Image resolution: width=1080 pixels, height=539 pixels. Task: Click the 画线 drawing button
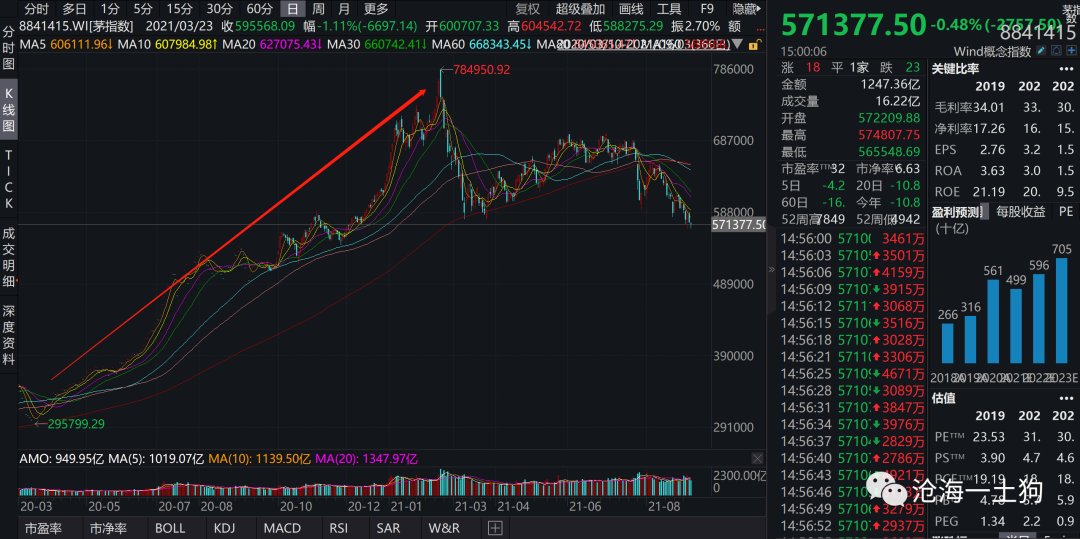630,9
